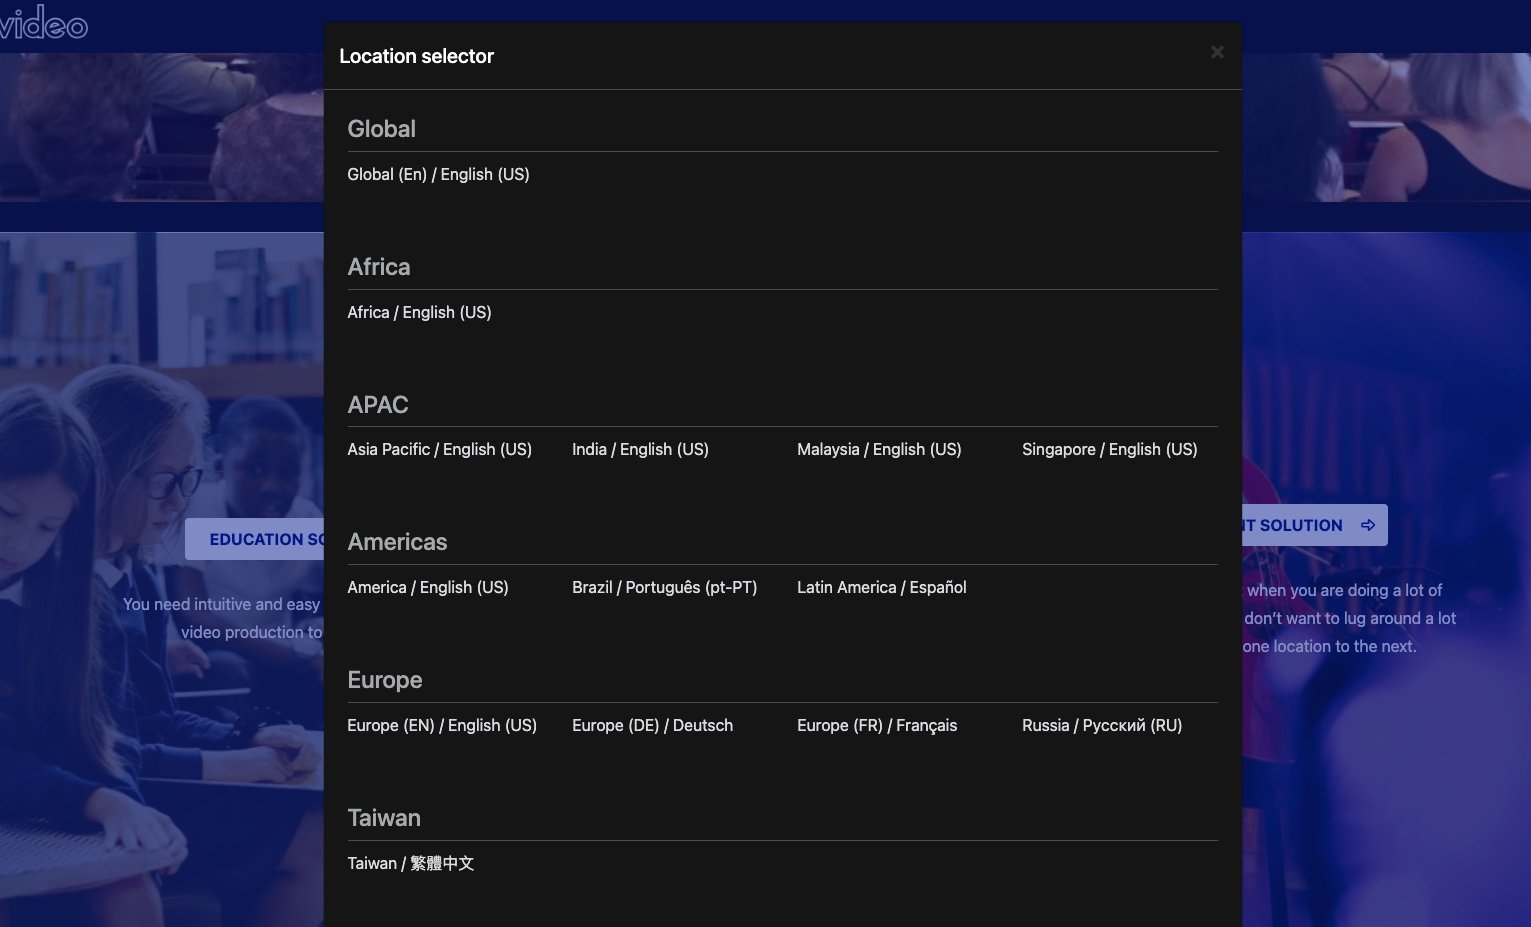Viewport: 1531px width, 927px height.
Task: Choose Russia / Русский (RU)
Action: click(1101, 725)
